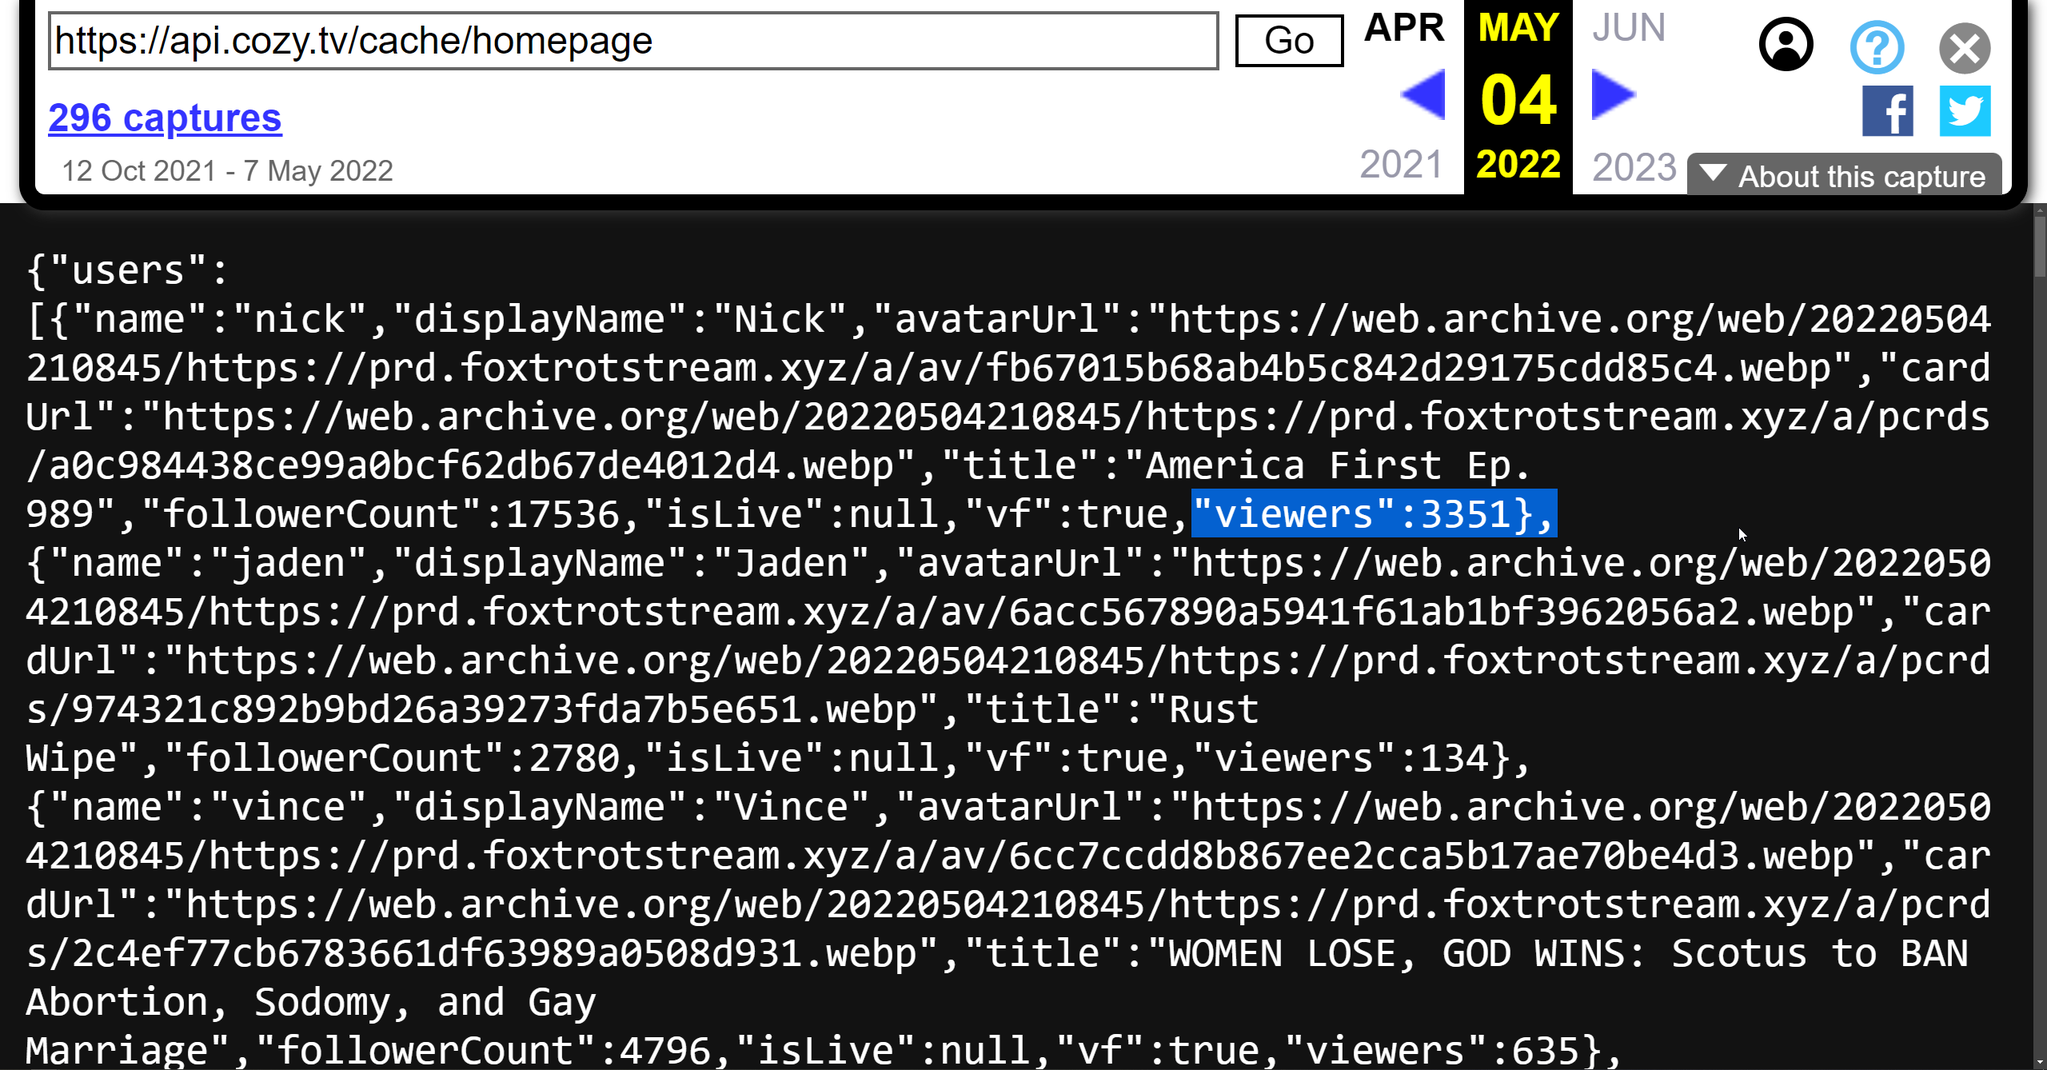Click the "viewers":635 value

point(1431,1050)
